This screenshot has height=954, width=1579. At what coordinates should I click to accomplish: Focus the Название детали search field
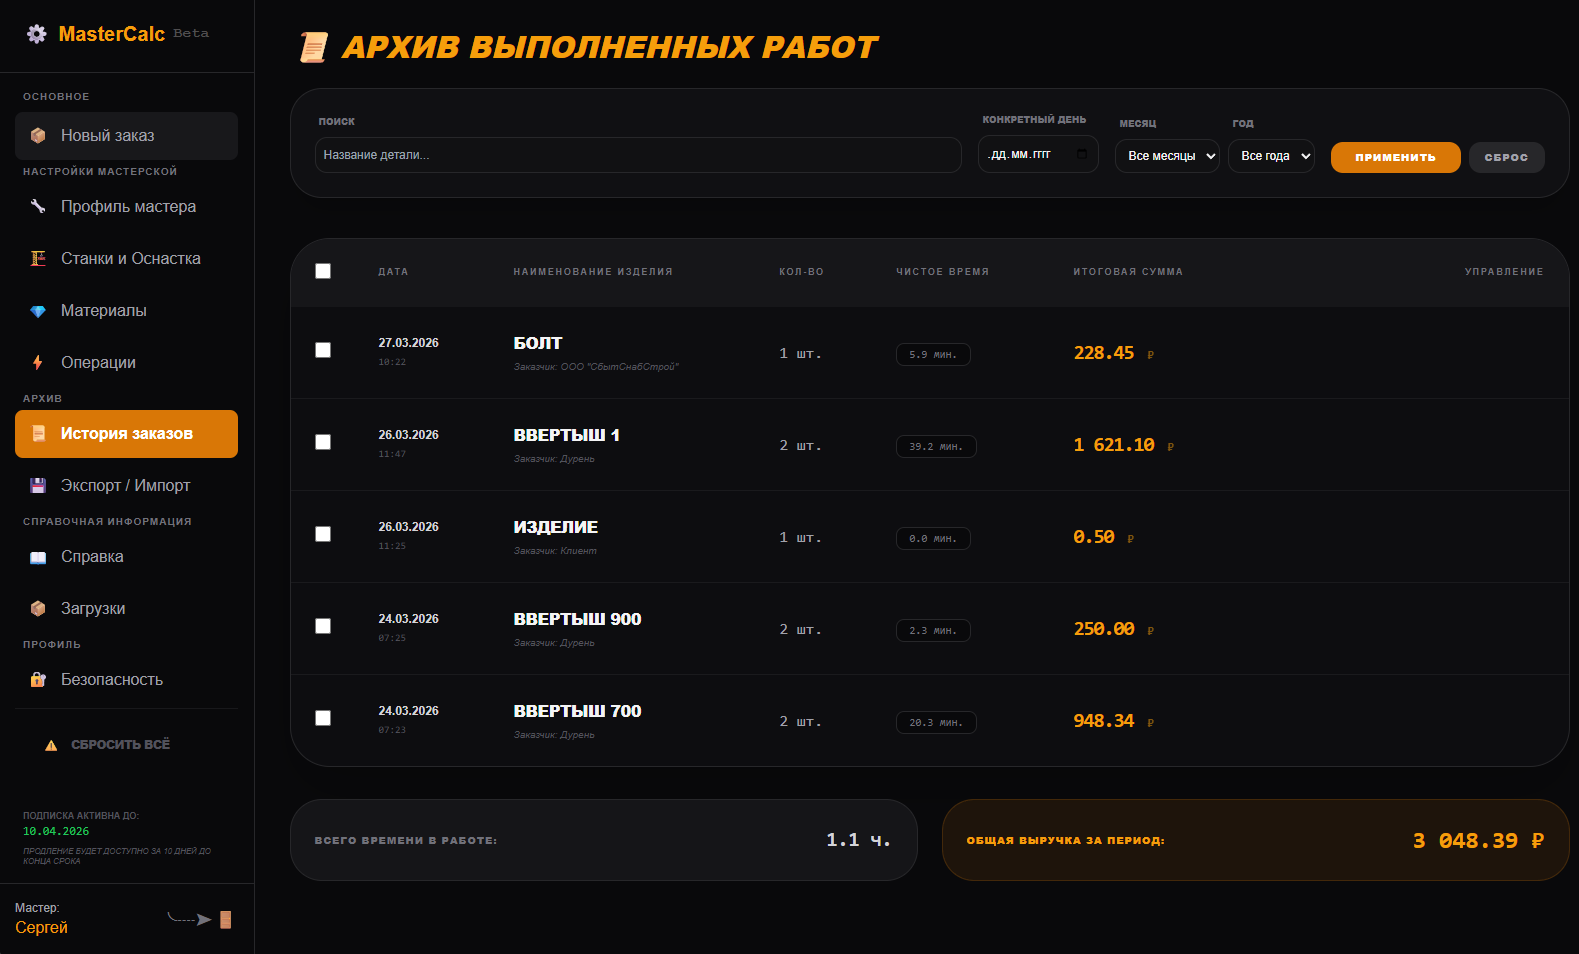(638, 155)
